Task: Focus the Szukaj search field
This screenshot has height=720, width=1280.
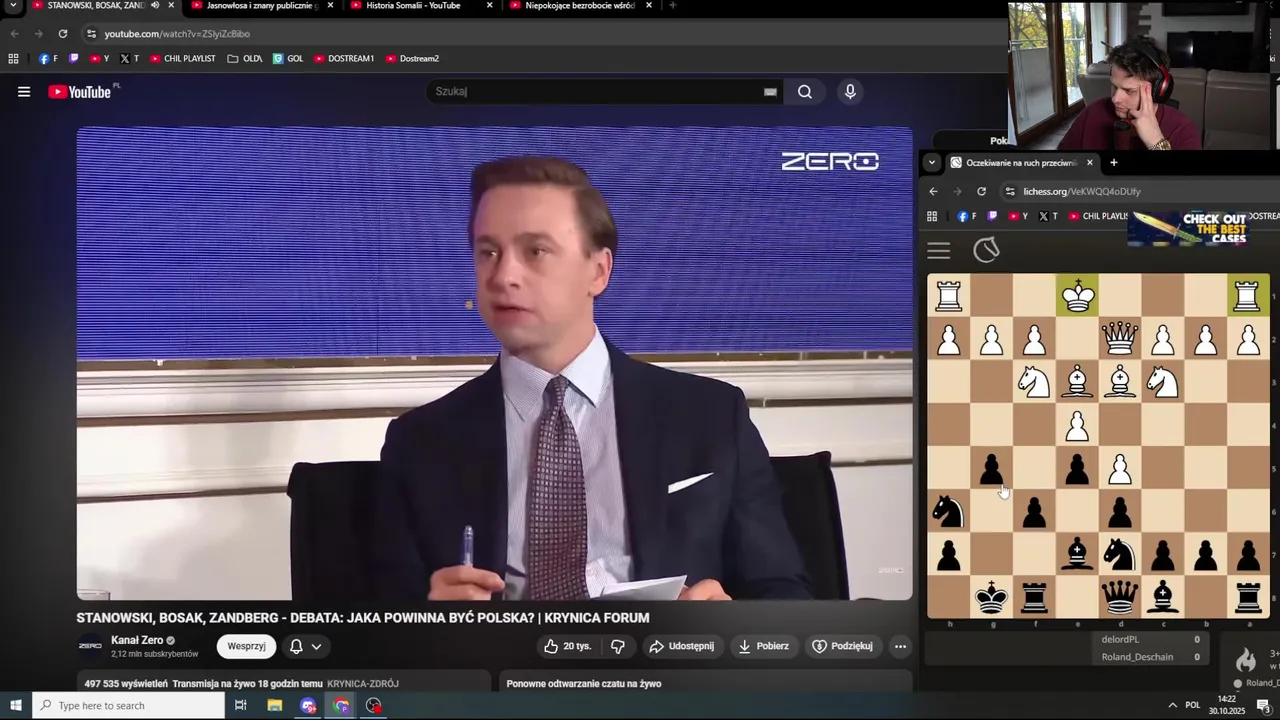Action: (595, 92)
